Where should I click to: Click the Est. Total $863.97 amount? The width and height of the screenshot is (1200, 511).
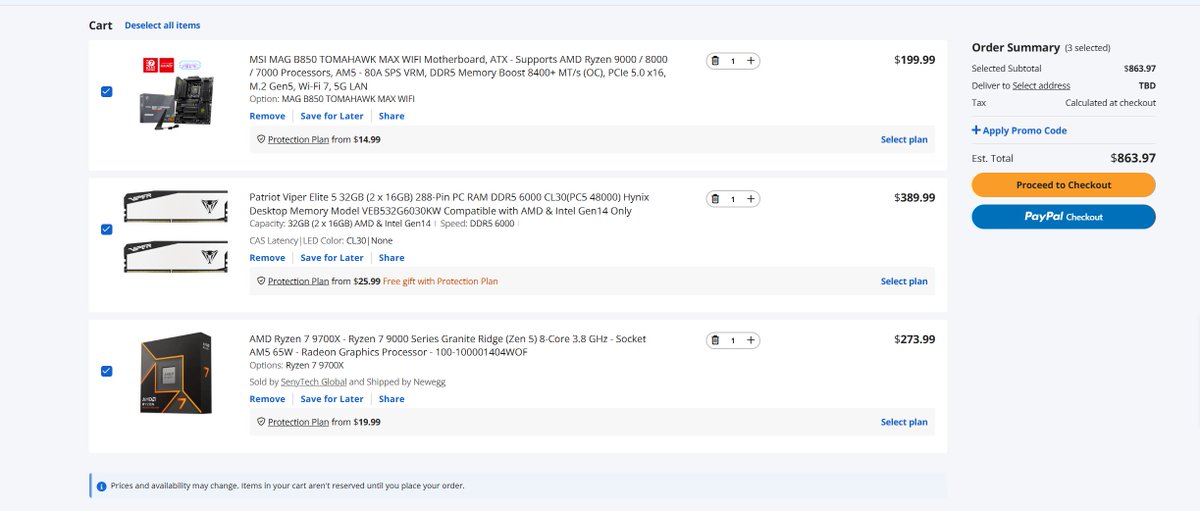pyautogui.click(x=1133, y=158)
